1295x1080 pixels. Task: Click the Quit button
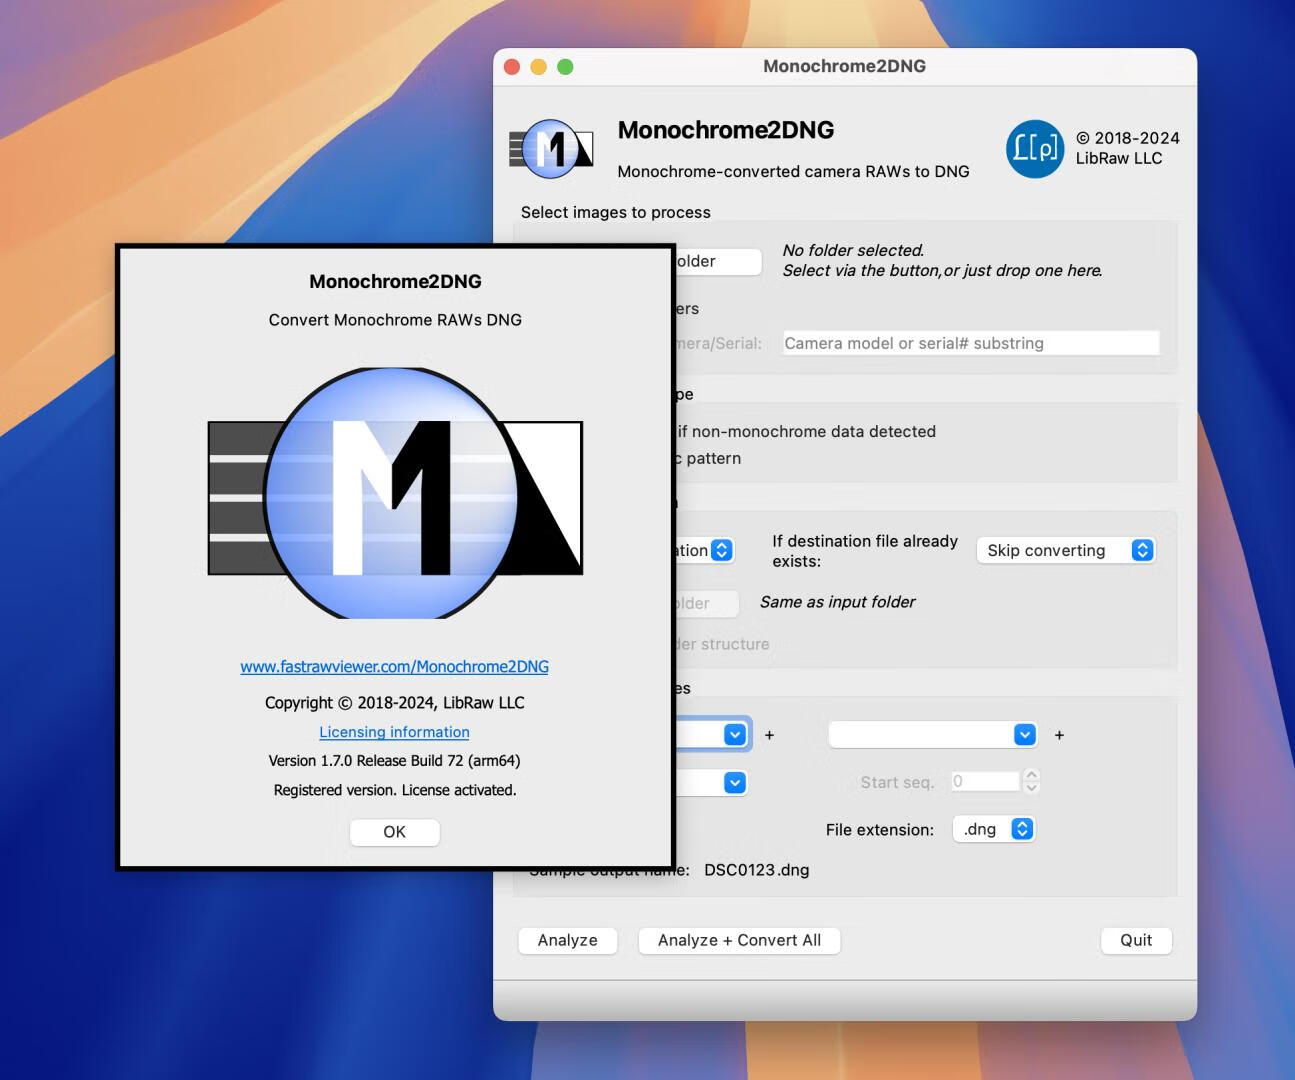(x=1136, y=940)
